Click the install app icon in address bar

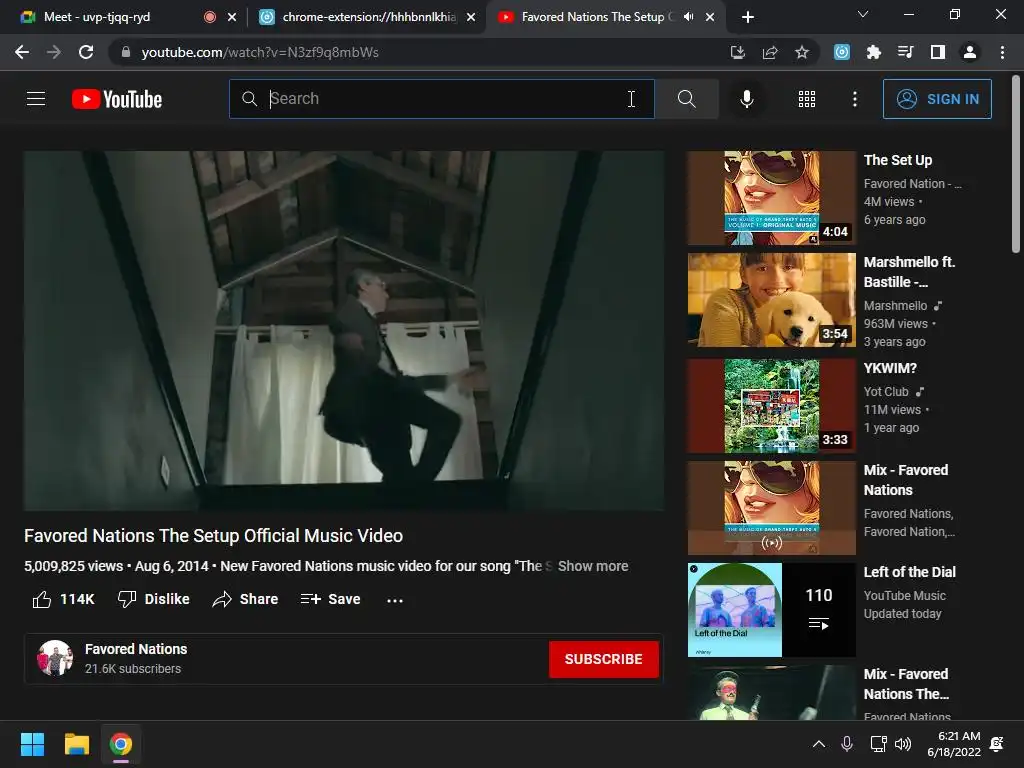737,52
